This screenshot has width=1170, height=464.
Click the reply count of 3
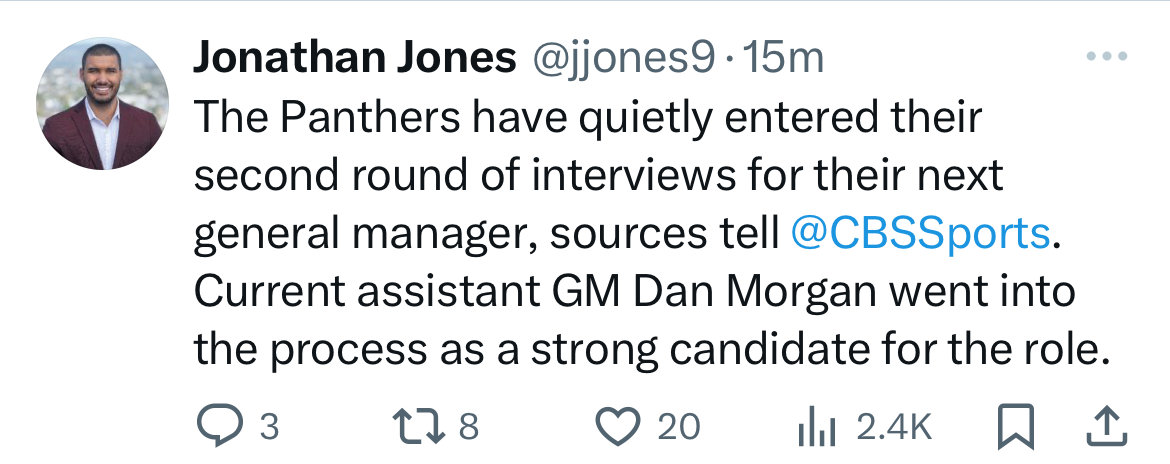pyautogui.click(x=269, y=427)
